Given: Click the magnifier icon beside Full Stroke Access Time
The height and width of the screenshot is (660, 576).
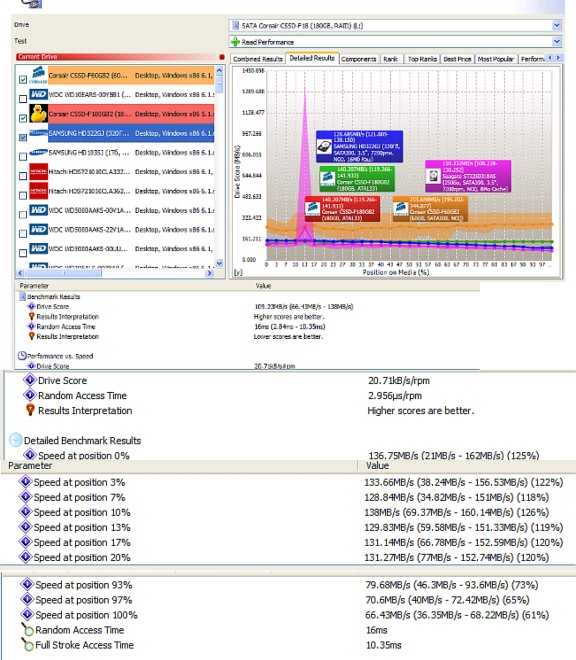Looking at the screenshot, I should (27, 644).
